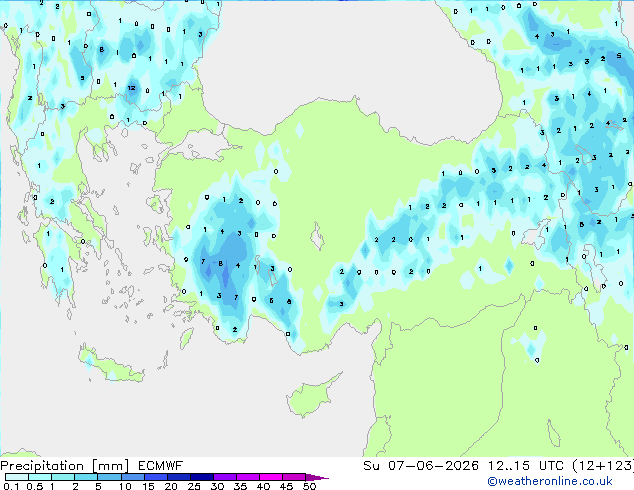This screenshot has width=634, height=490.
Task: Click the 1–2 mm legend color box
Action: [63, 477]
